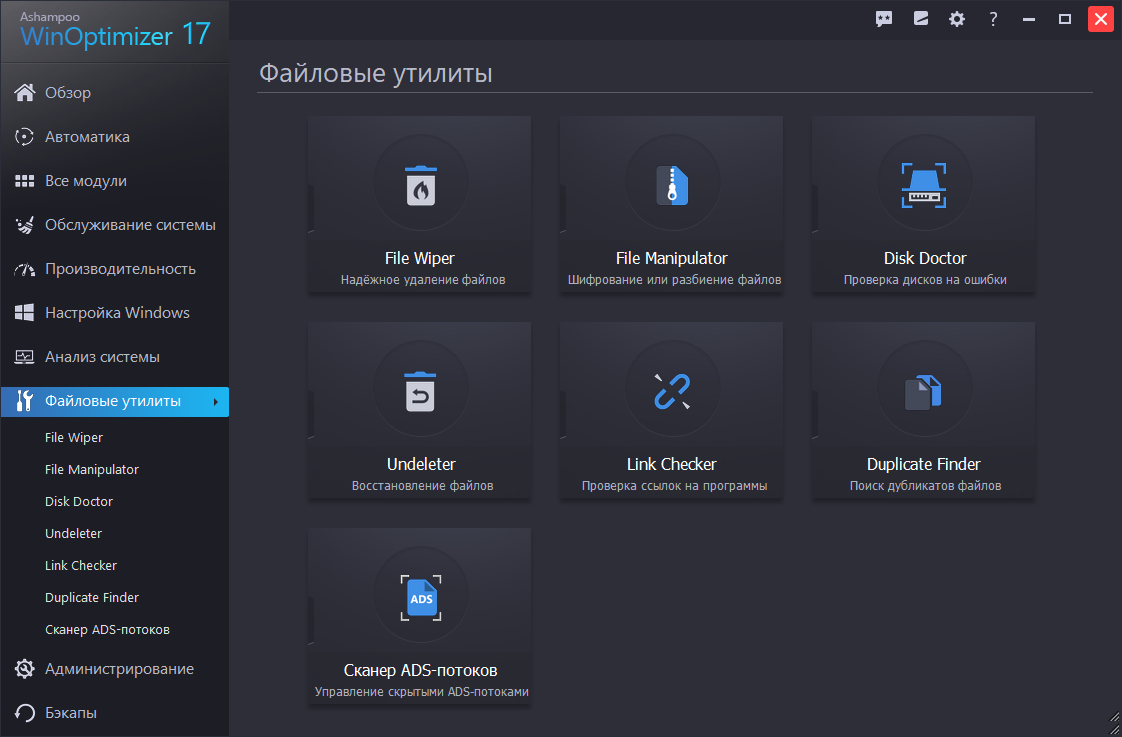The width and height of the screenshot is (1122, 737).
Task: Open the Анализ системы label
Action: [x=102, y=357]
